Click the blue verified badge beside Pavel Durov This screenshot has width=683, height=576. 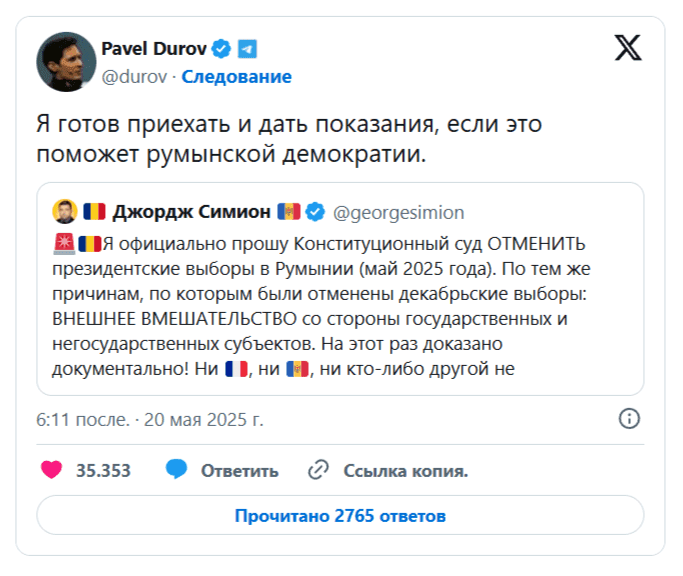pos(222,48)
